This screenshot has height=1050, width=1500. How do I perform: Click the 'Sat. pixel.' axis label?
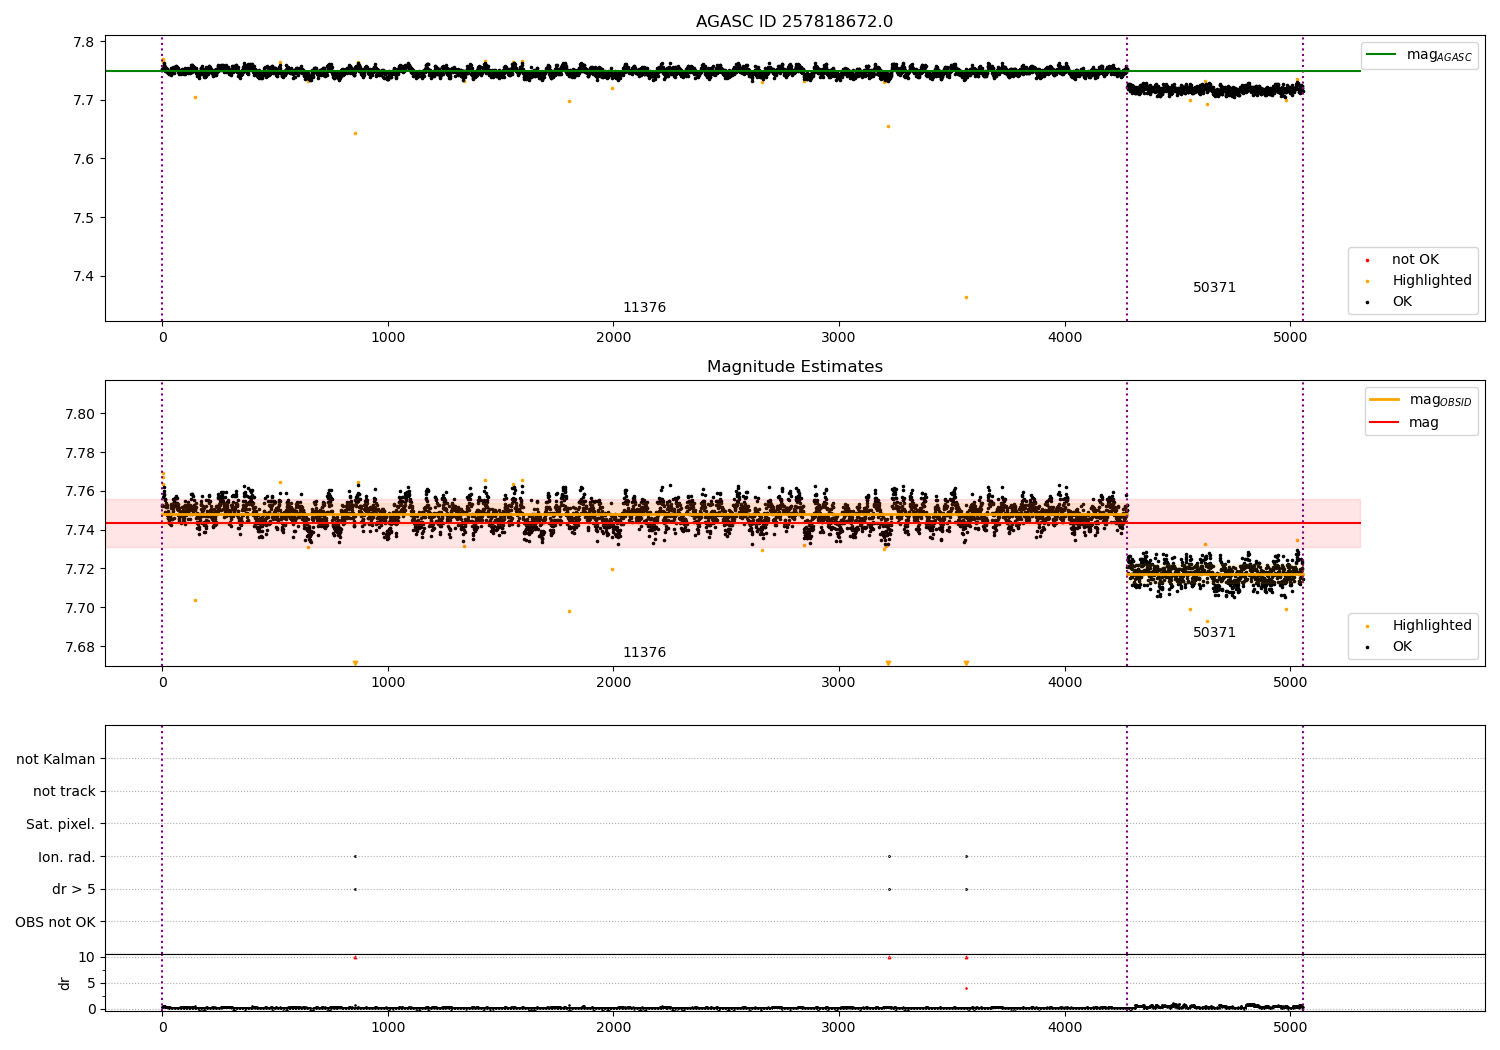(61, 825)
